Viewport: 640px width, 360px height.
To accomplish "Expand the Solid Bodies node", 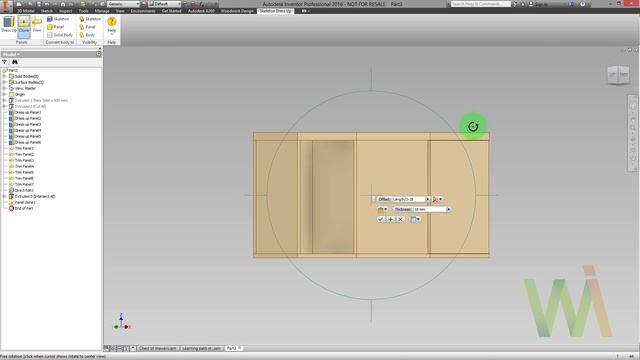I will (x=4, y=76).
